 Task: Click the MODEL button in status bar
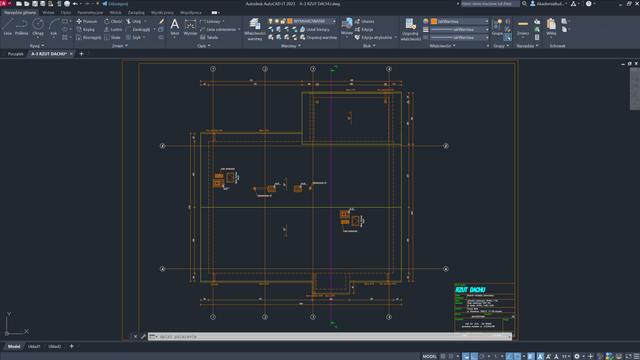429,356
